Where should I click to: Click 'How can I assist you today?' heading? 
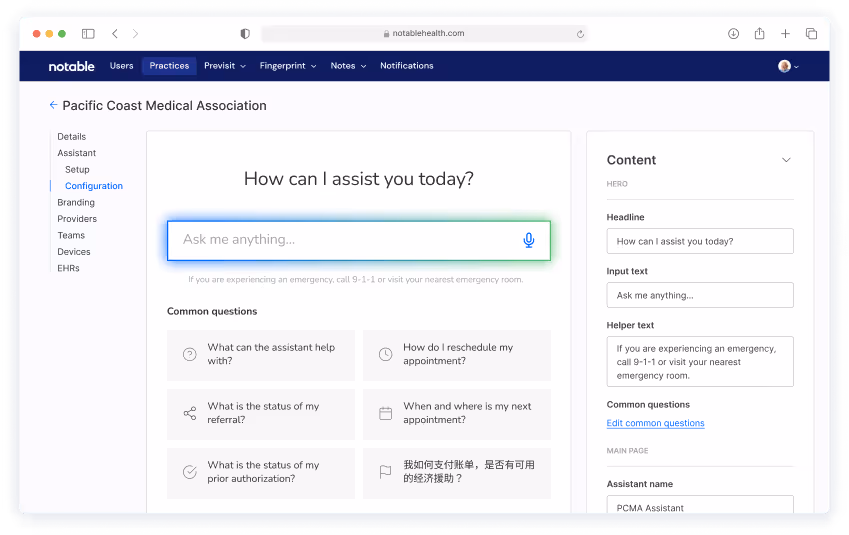pyautogui.click(x=358, y=179)
